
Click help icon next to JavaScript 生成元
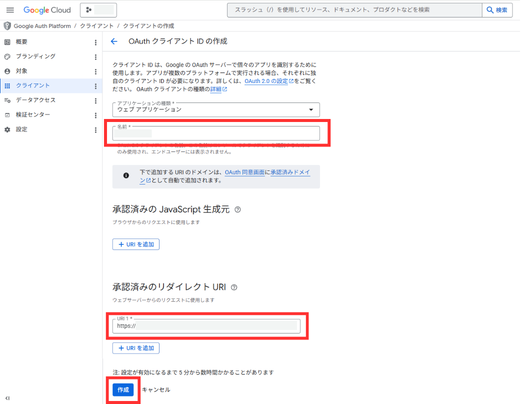click(x=238, y=210)
